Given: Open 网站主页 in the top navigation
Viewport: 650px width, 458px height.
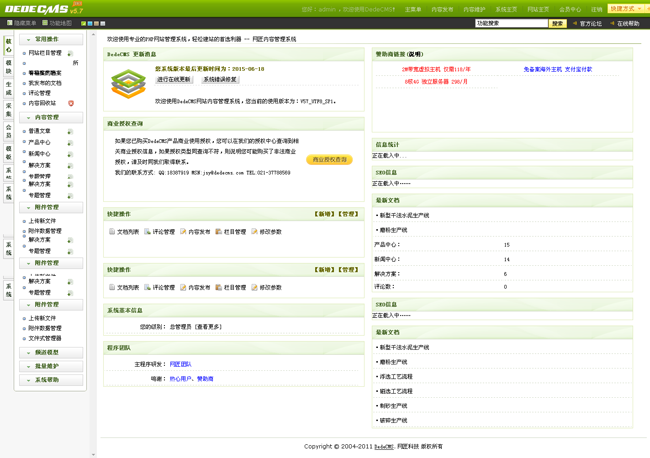Looking at the screenshot, I should tap(538, 10).
